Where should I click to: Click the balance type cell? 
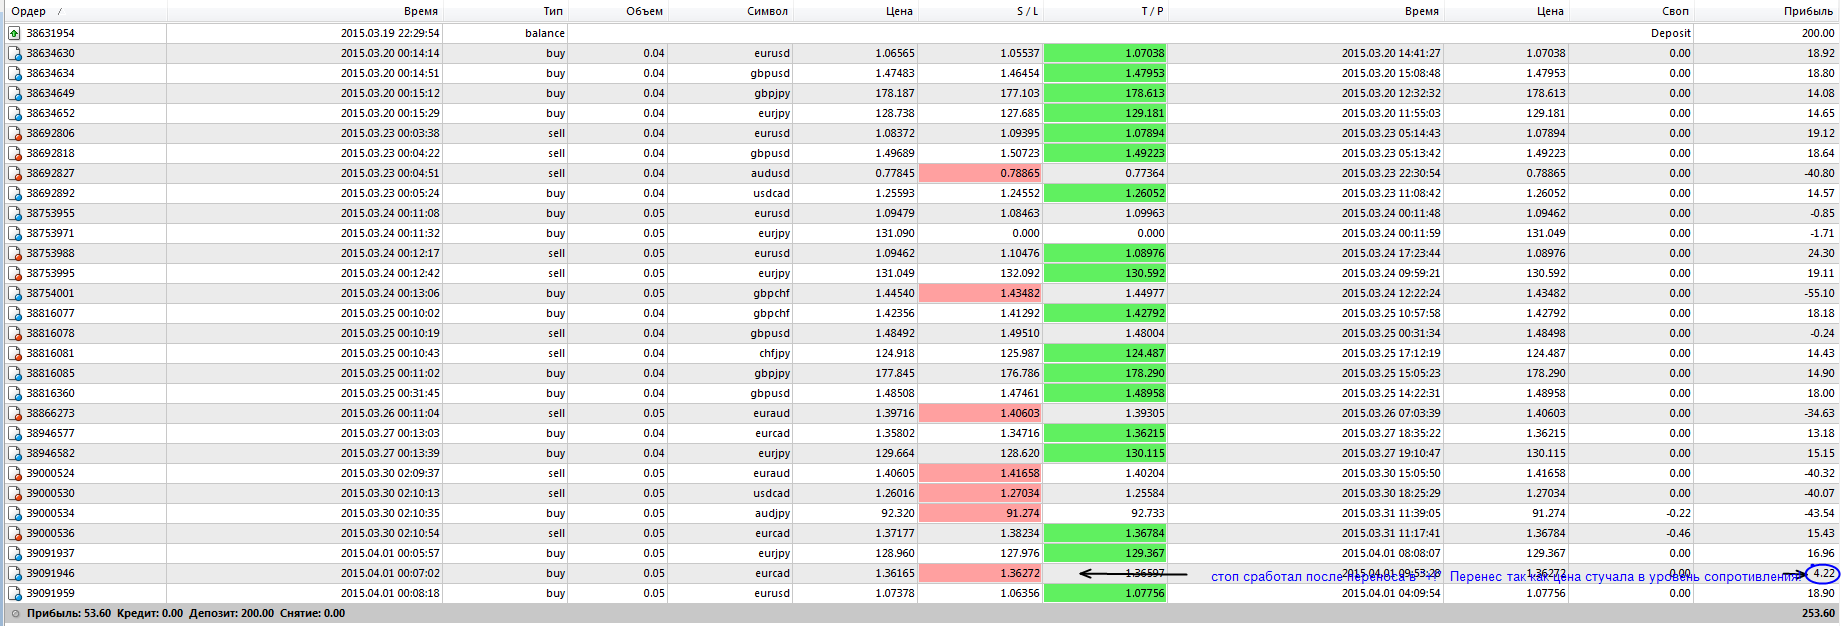pos(545,33)
